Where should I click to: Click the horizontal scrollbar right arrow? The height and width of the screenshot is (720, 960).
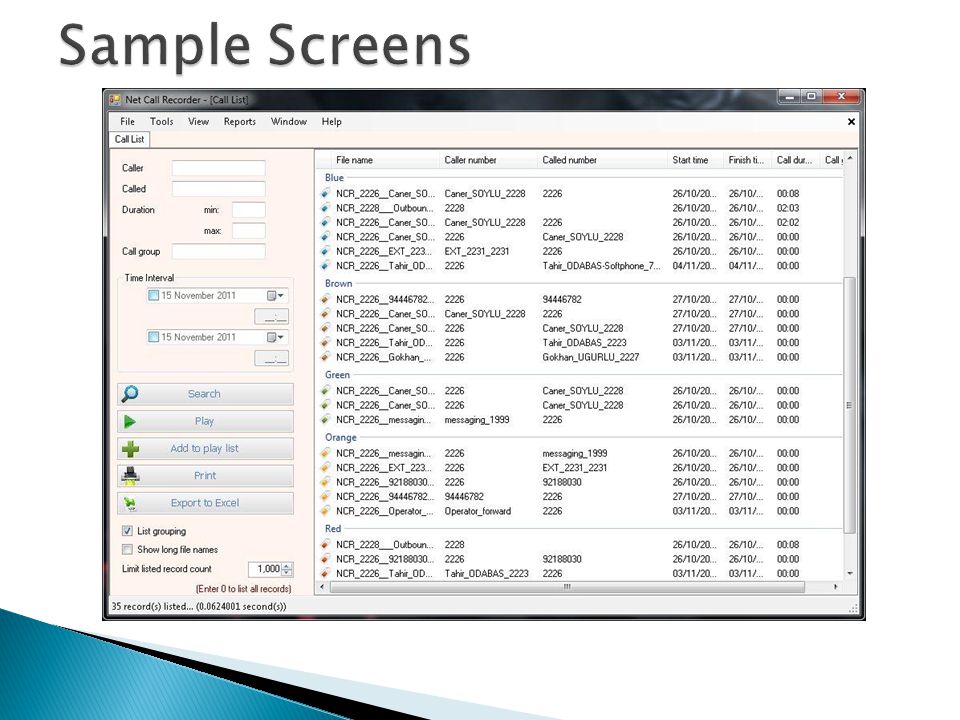point(836,587)
